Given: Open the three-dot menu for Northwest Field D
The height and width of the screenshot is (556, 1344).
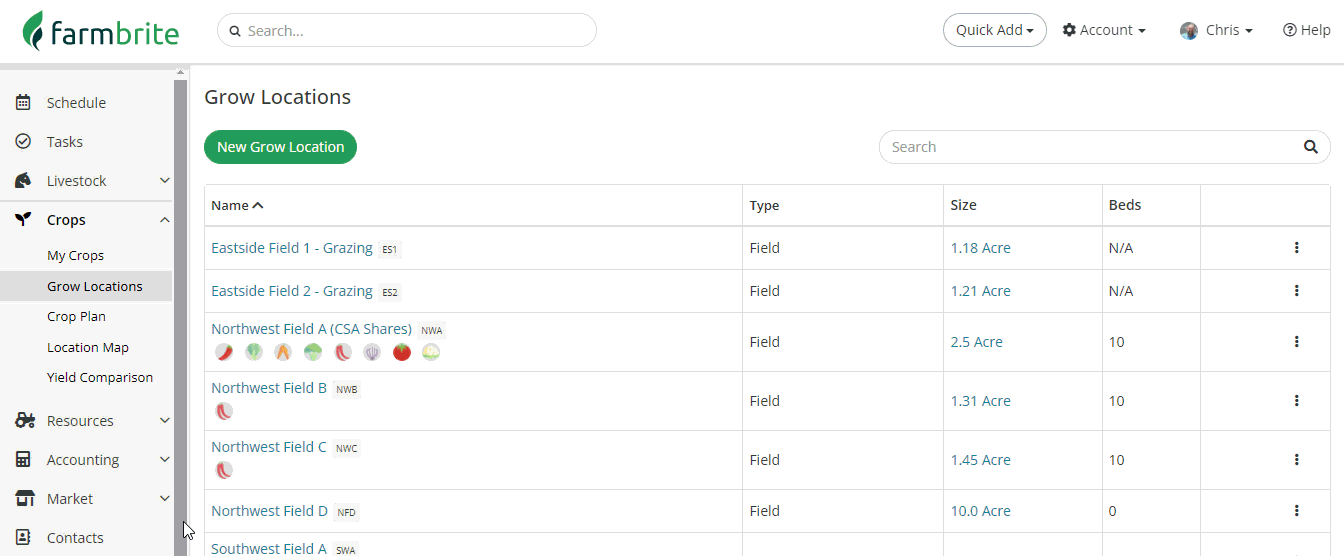Looking at the screenshot, I should pos(1296,511).
